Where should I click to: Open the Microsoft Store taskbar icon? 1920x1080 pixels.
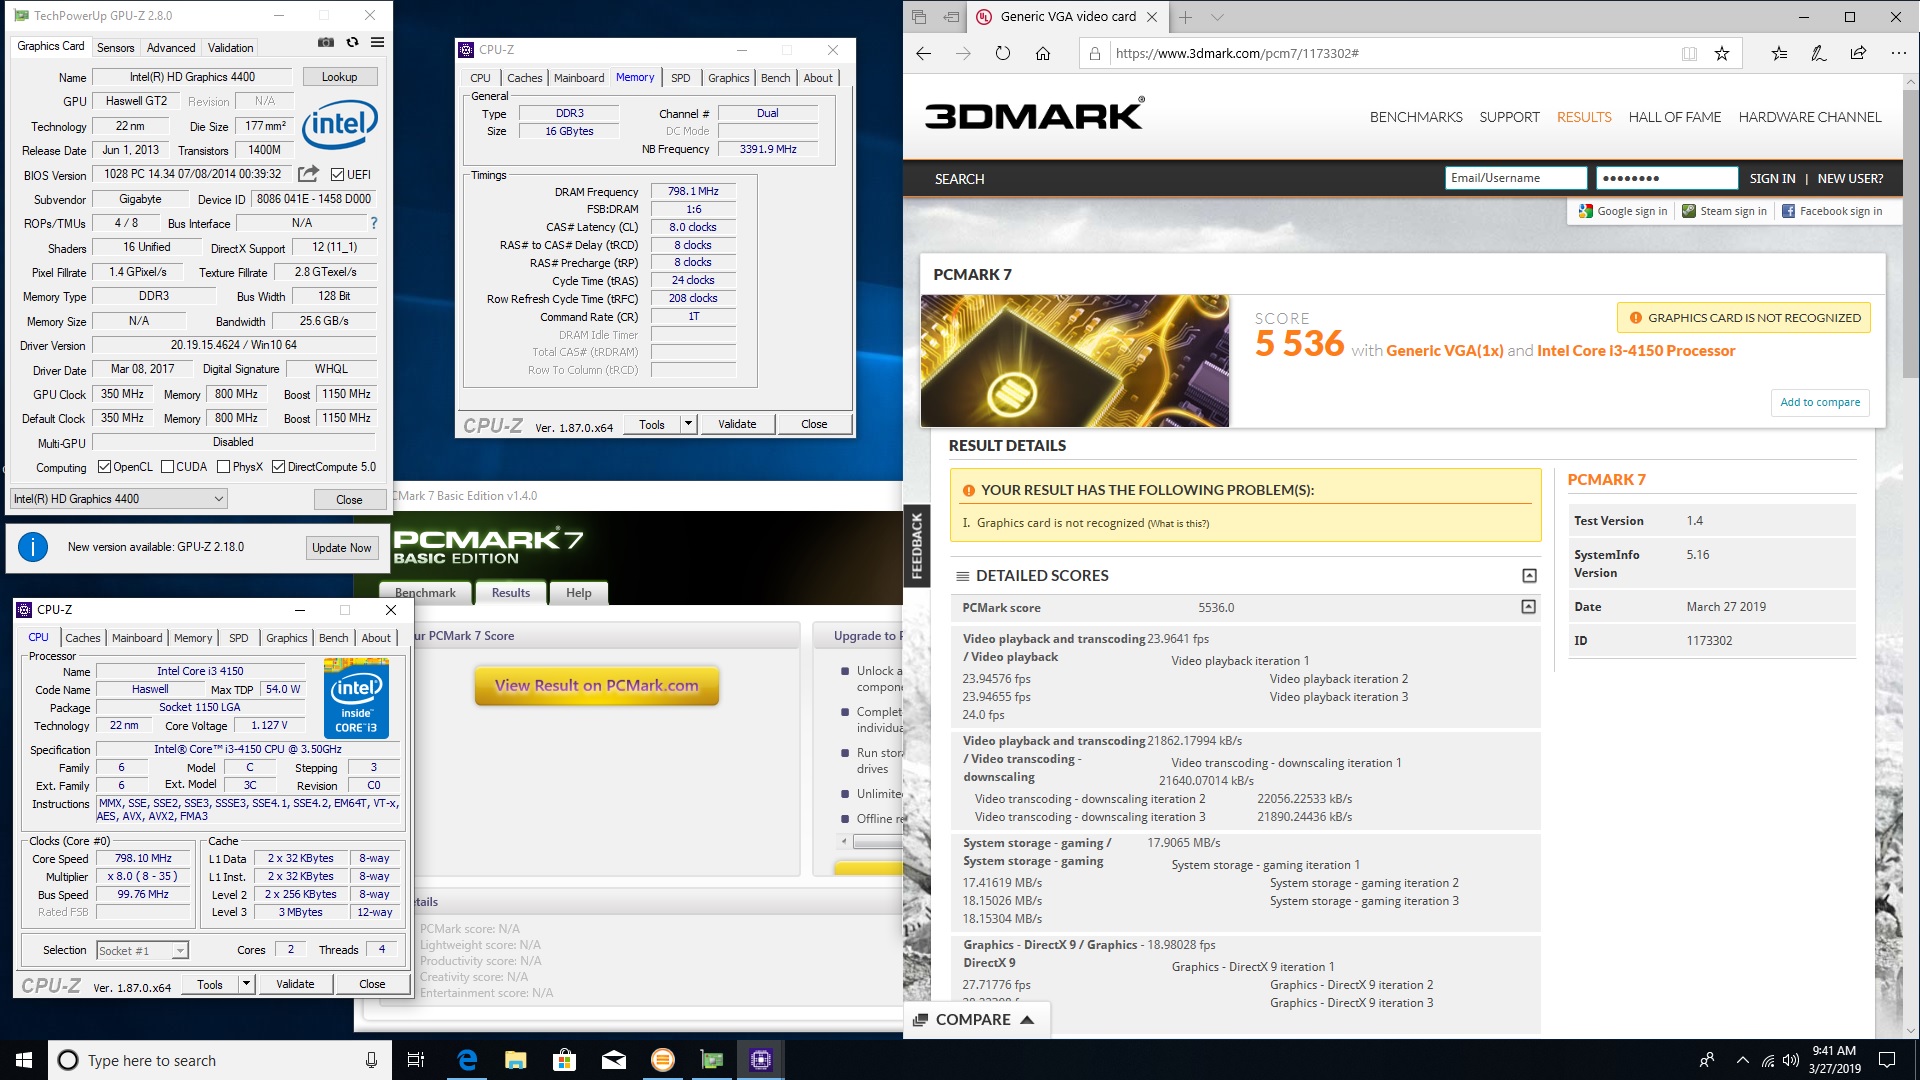(x=565, y=1060)
